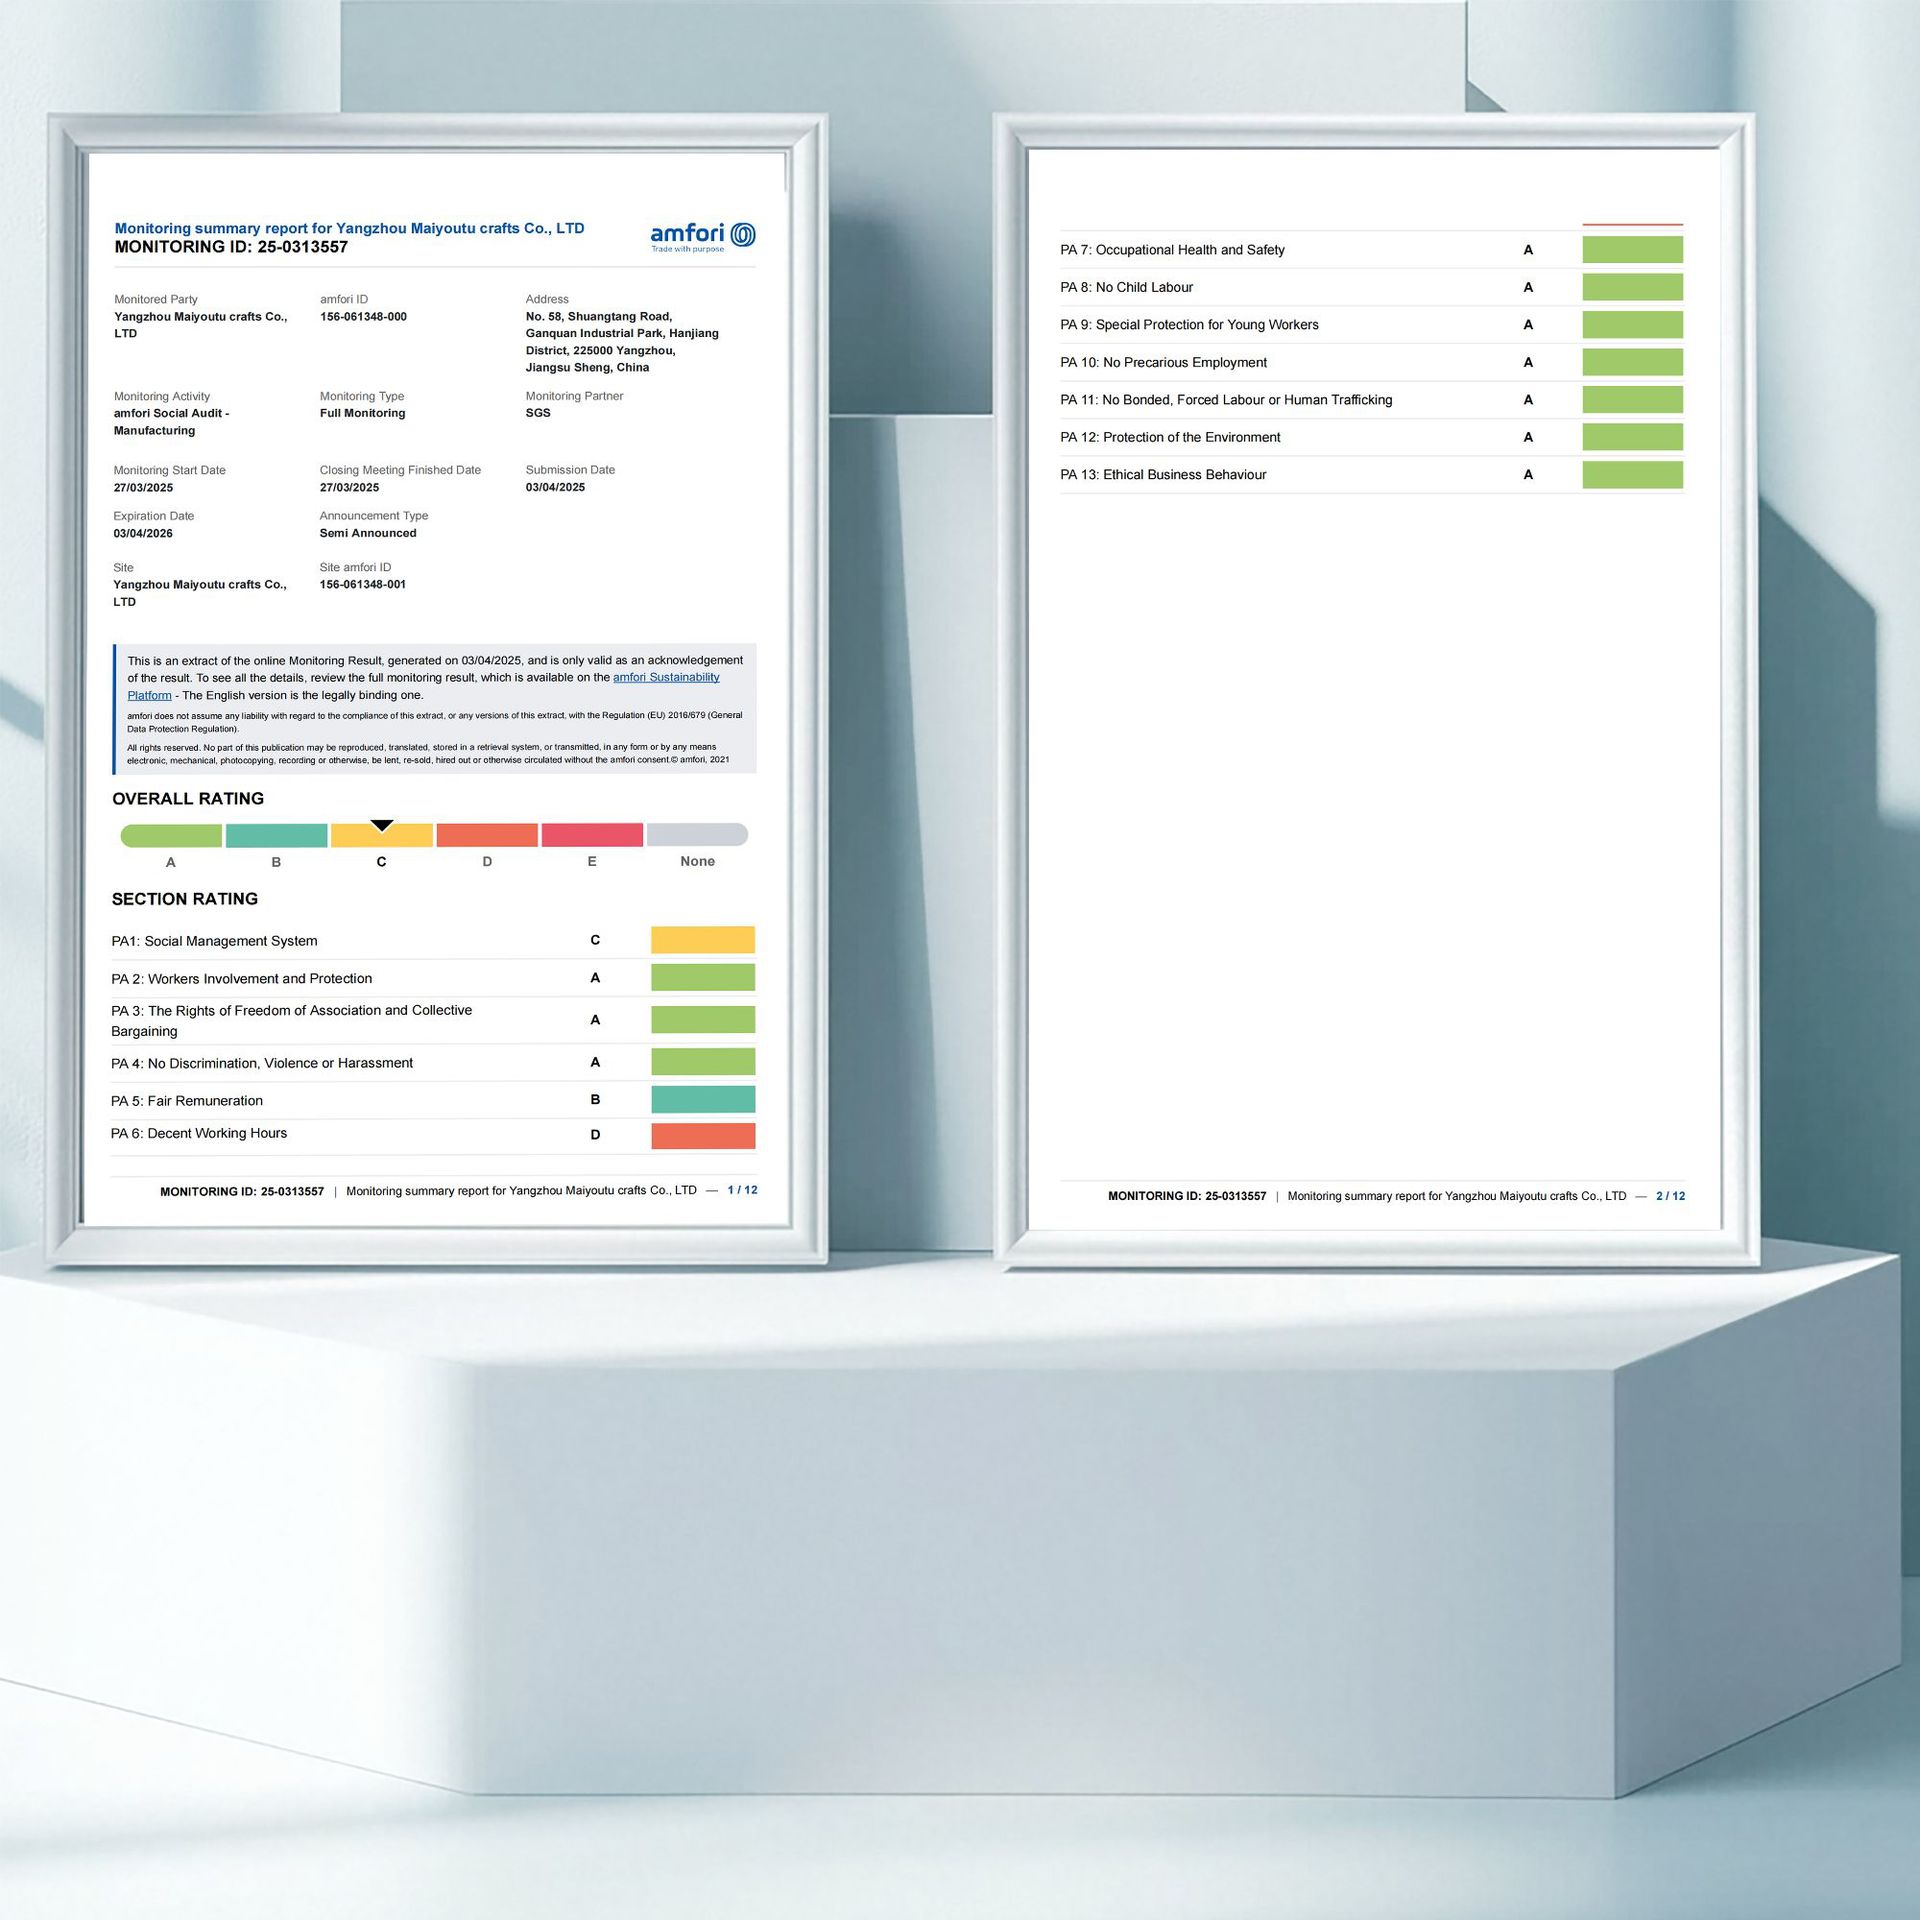Click green swatch for PA 13 Ethical Business Behaviour
Screen dimensions: 1920x1920
pos(1632,474)
